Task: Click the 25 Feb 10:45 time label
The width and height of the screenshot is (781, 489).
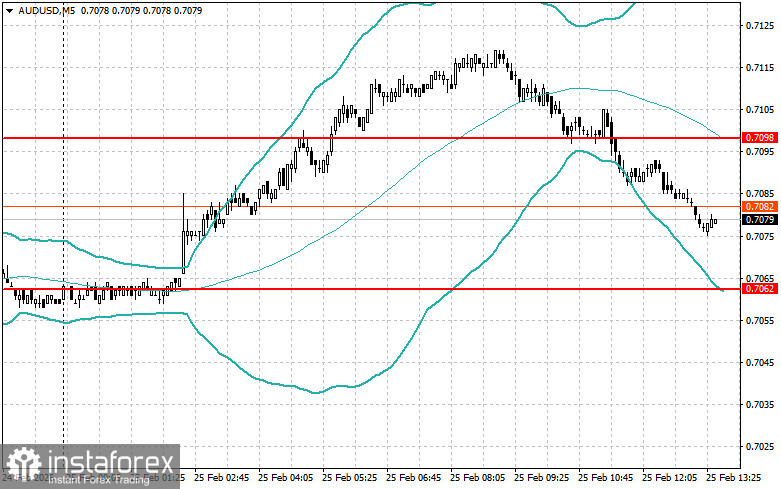Action: point(605,478)
